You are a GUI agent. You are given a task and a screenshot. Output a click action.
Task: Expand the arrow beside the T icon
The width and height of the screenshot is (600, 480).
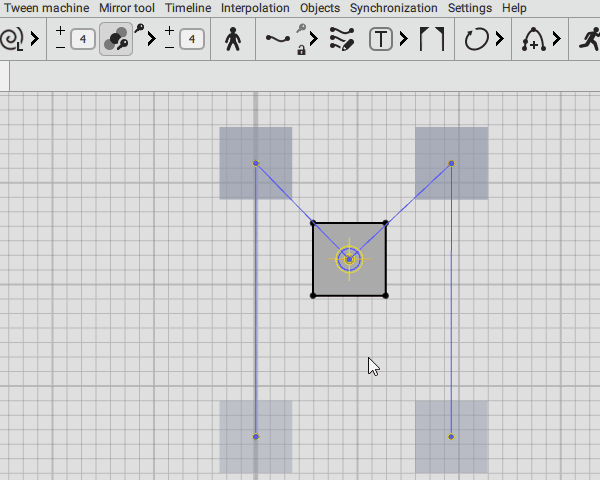coord(403,40)
